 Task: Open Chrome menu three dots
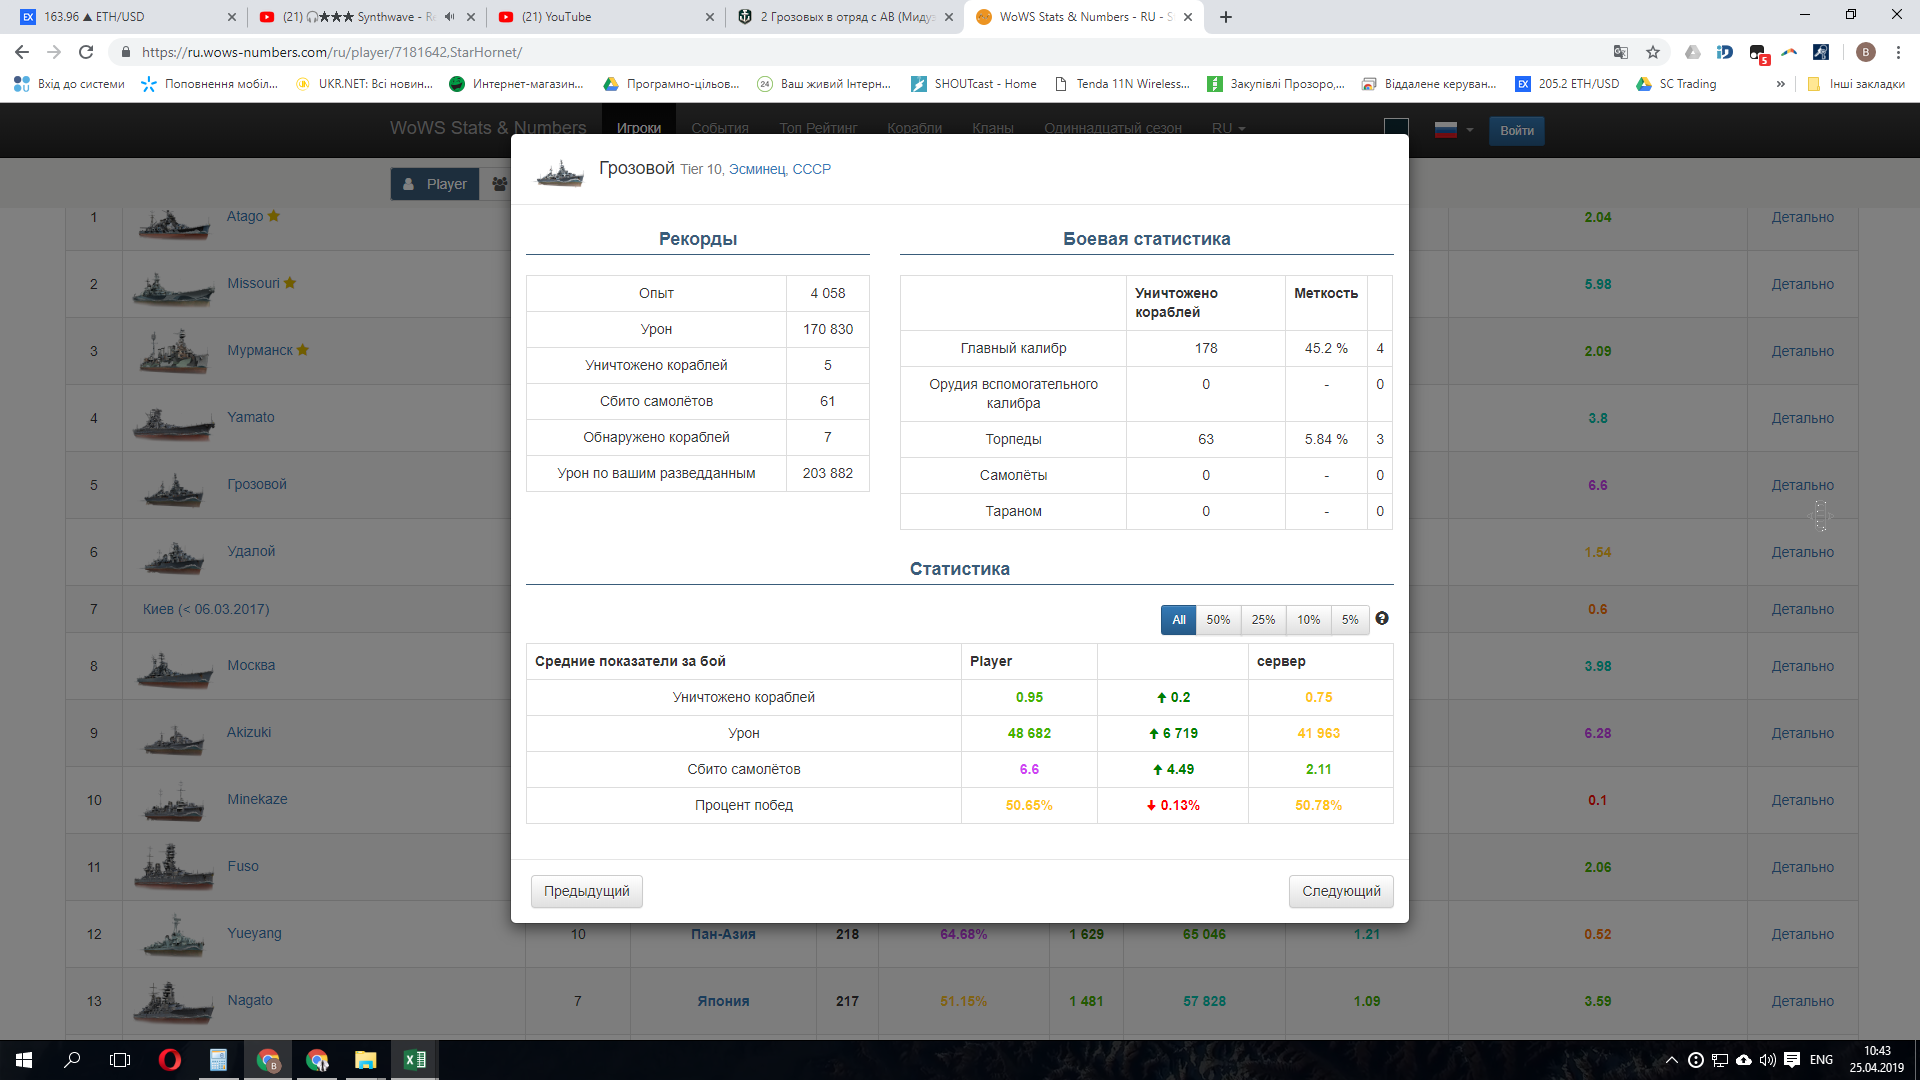click(1898, 52)
